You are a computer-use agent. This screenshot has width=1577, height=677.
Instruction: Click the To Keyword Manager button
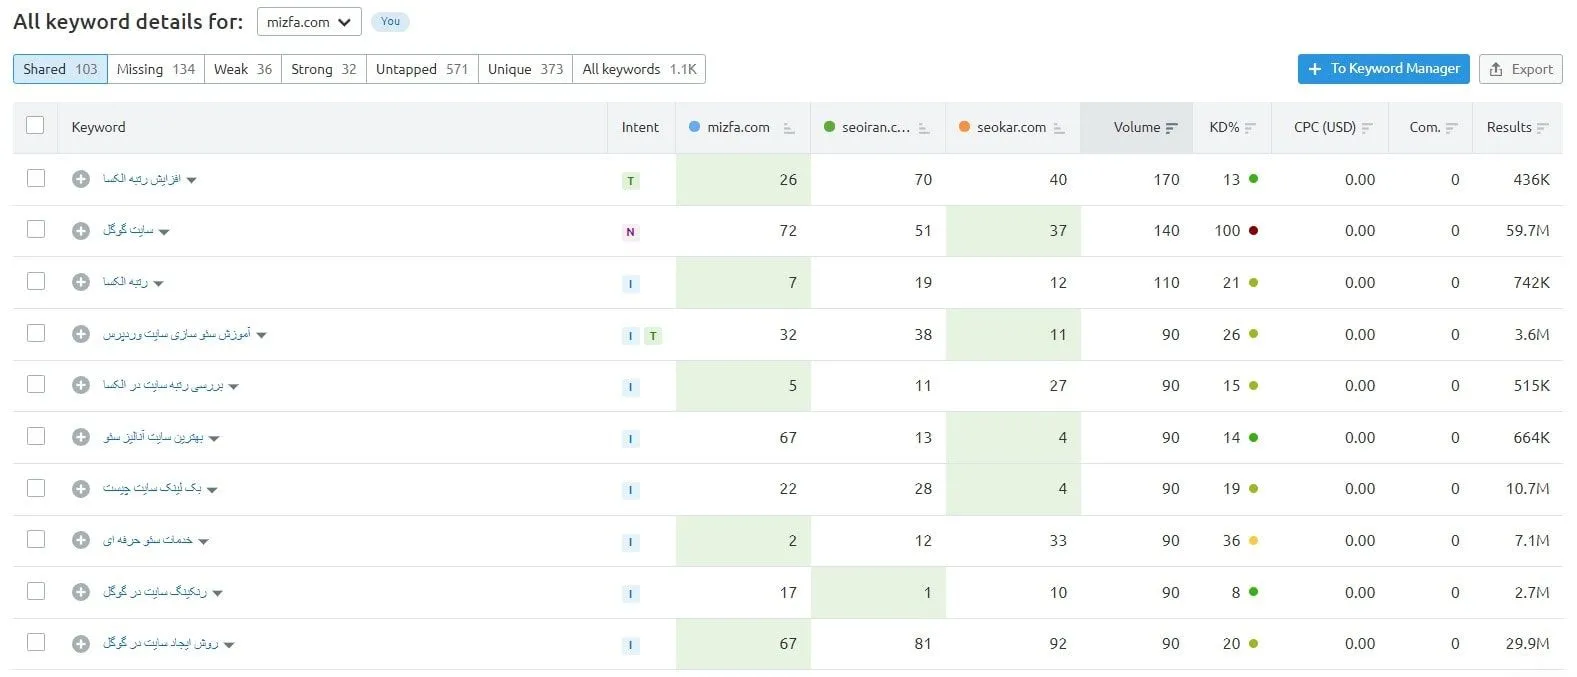1384,69
